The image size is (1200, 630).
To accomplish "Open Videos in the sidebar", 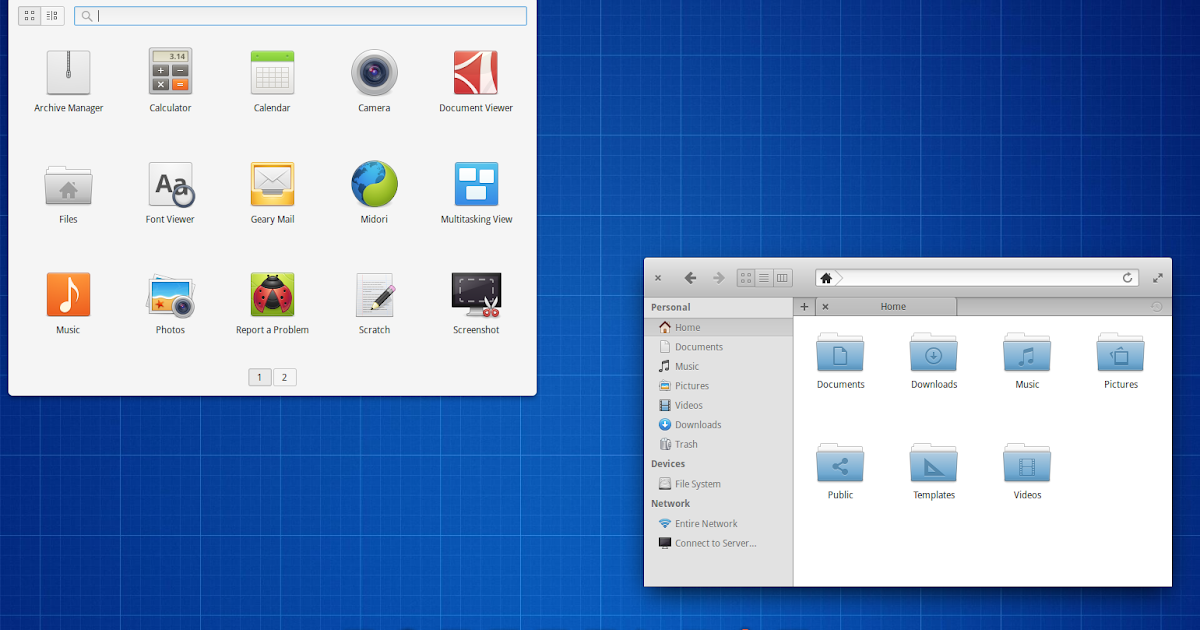I will [718, 405].
